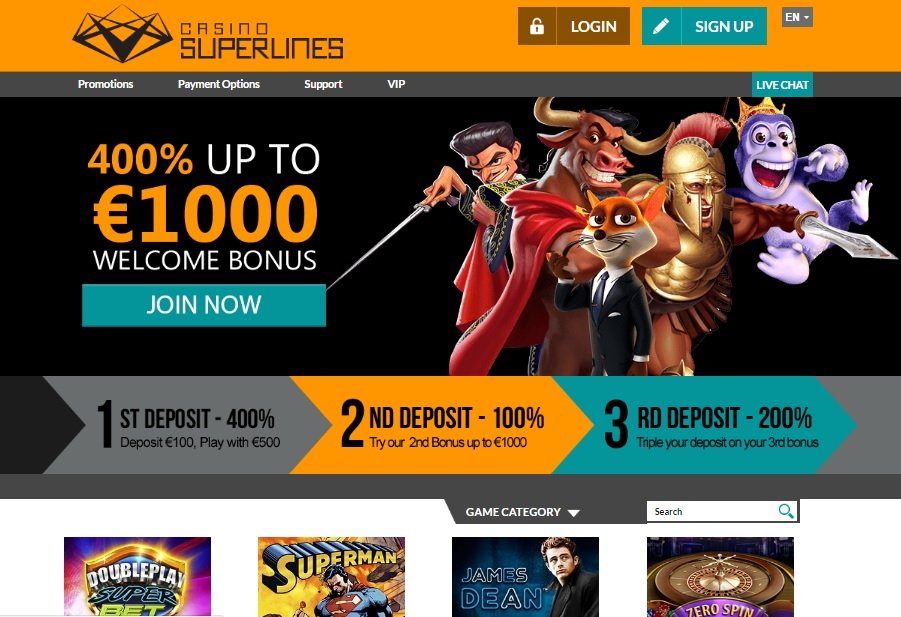This screenshot has height=617, width=901.
Task: Click the JOIN NOW button
Action: click(204, 305)
